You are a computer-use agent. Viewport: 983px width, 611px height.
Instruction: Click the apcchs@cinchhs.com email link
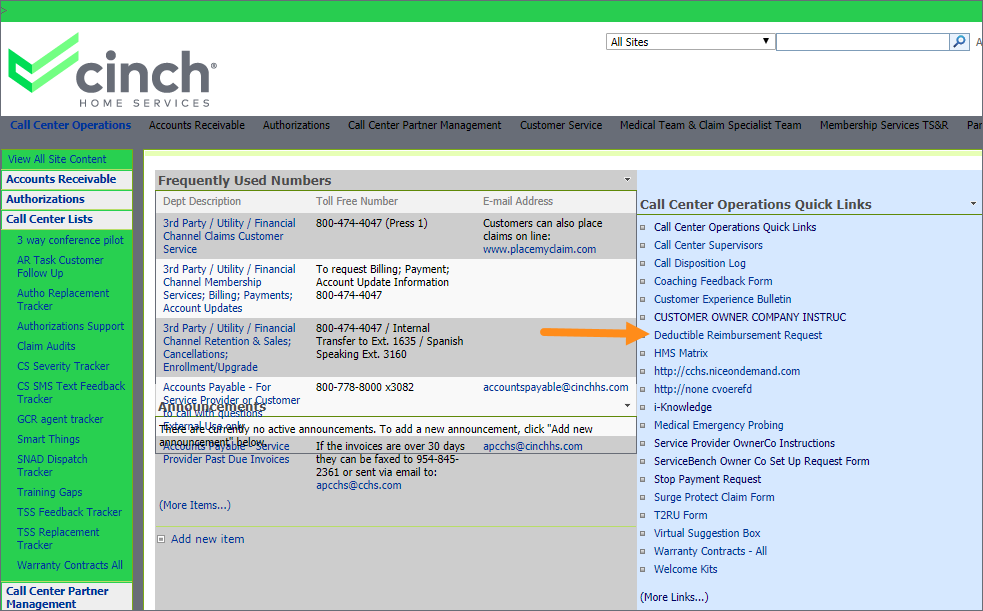pyautogui.click(x=532, y=446)
